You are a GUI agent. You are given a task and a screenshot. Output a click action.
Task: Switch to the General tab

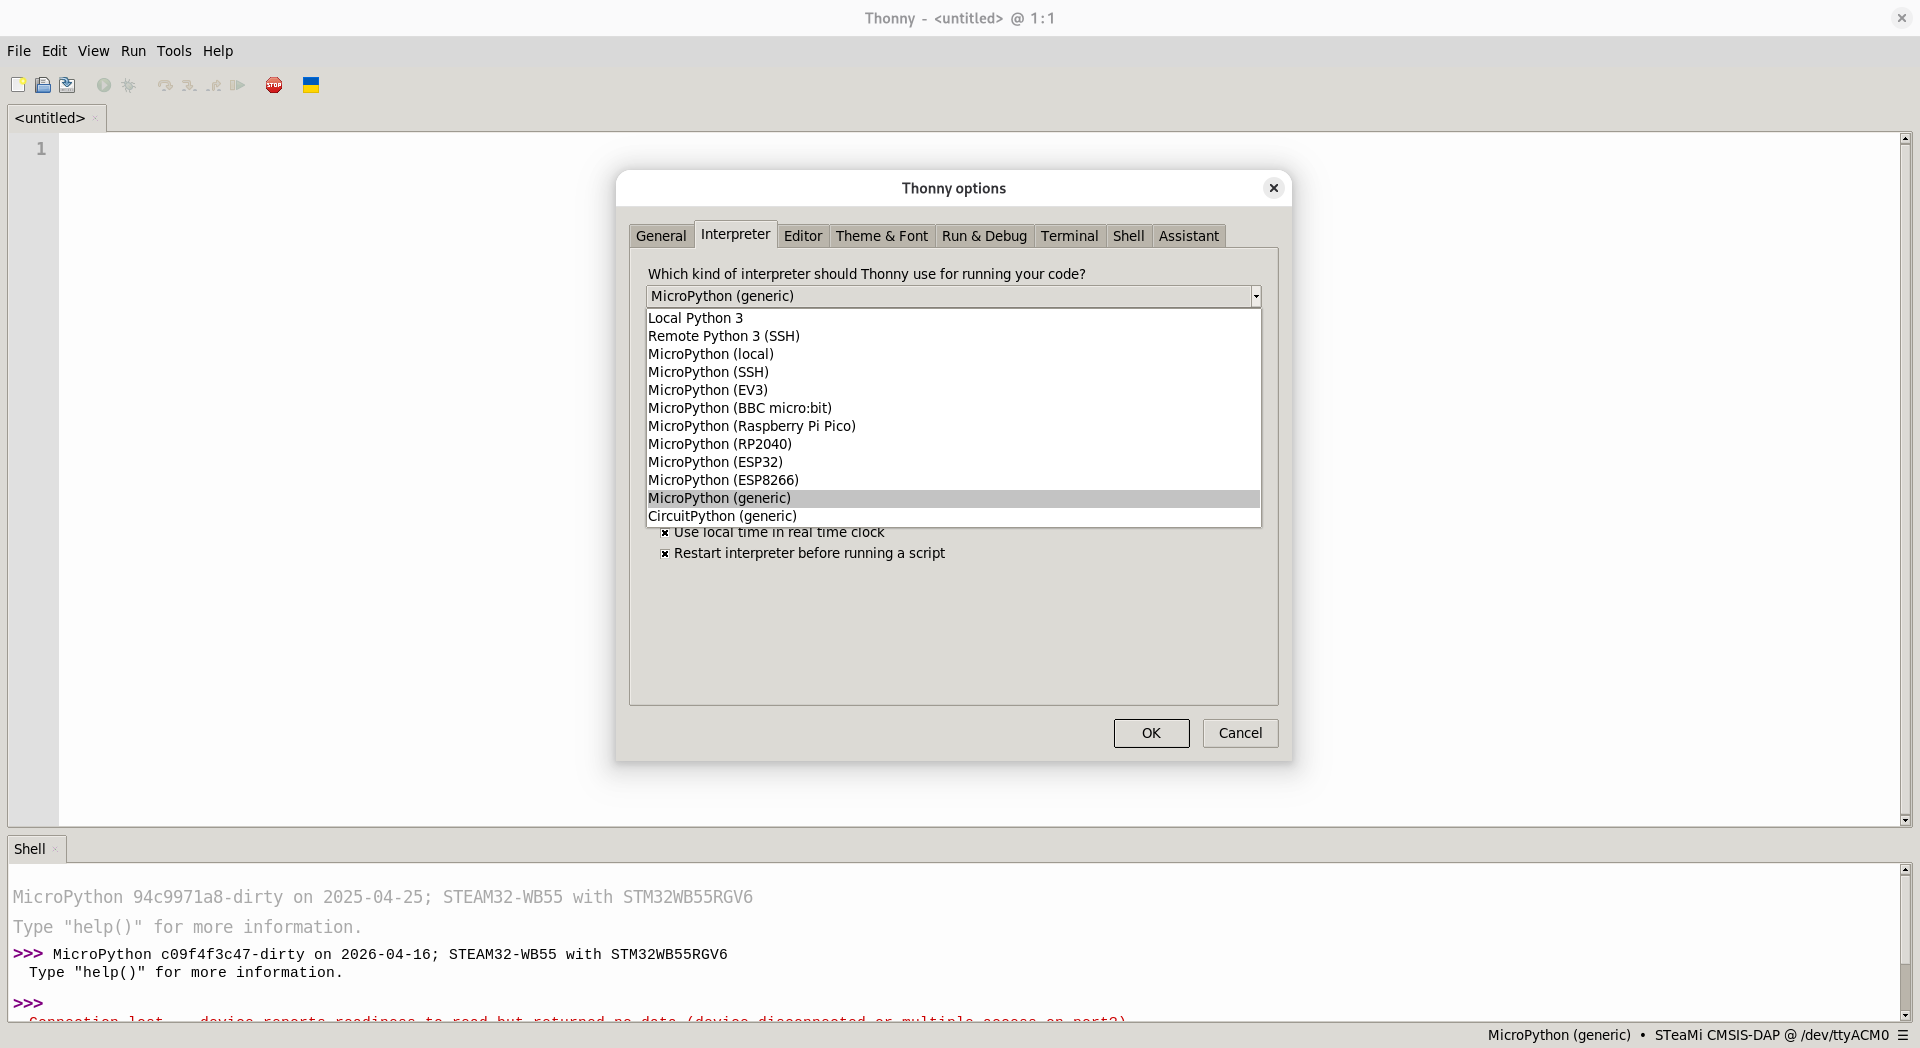[x=661, y=236]
